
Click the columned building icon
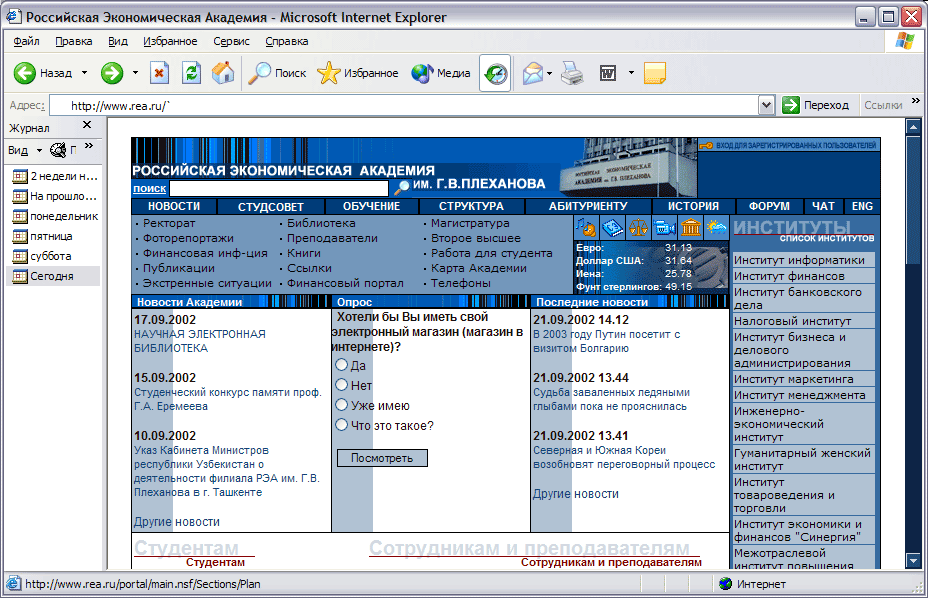(x=691, y=227)
